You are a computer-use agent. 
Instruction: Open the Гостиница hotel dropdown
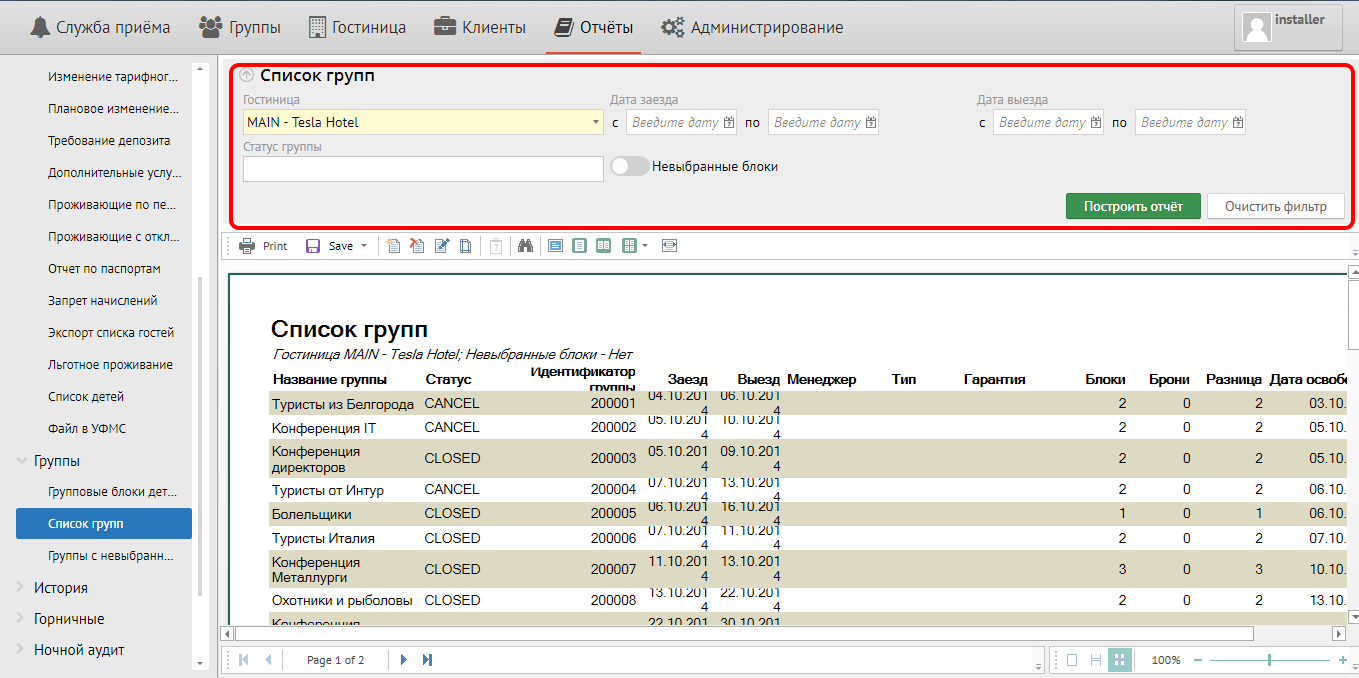click(596, 123)
